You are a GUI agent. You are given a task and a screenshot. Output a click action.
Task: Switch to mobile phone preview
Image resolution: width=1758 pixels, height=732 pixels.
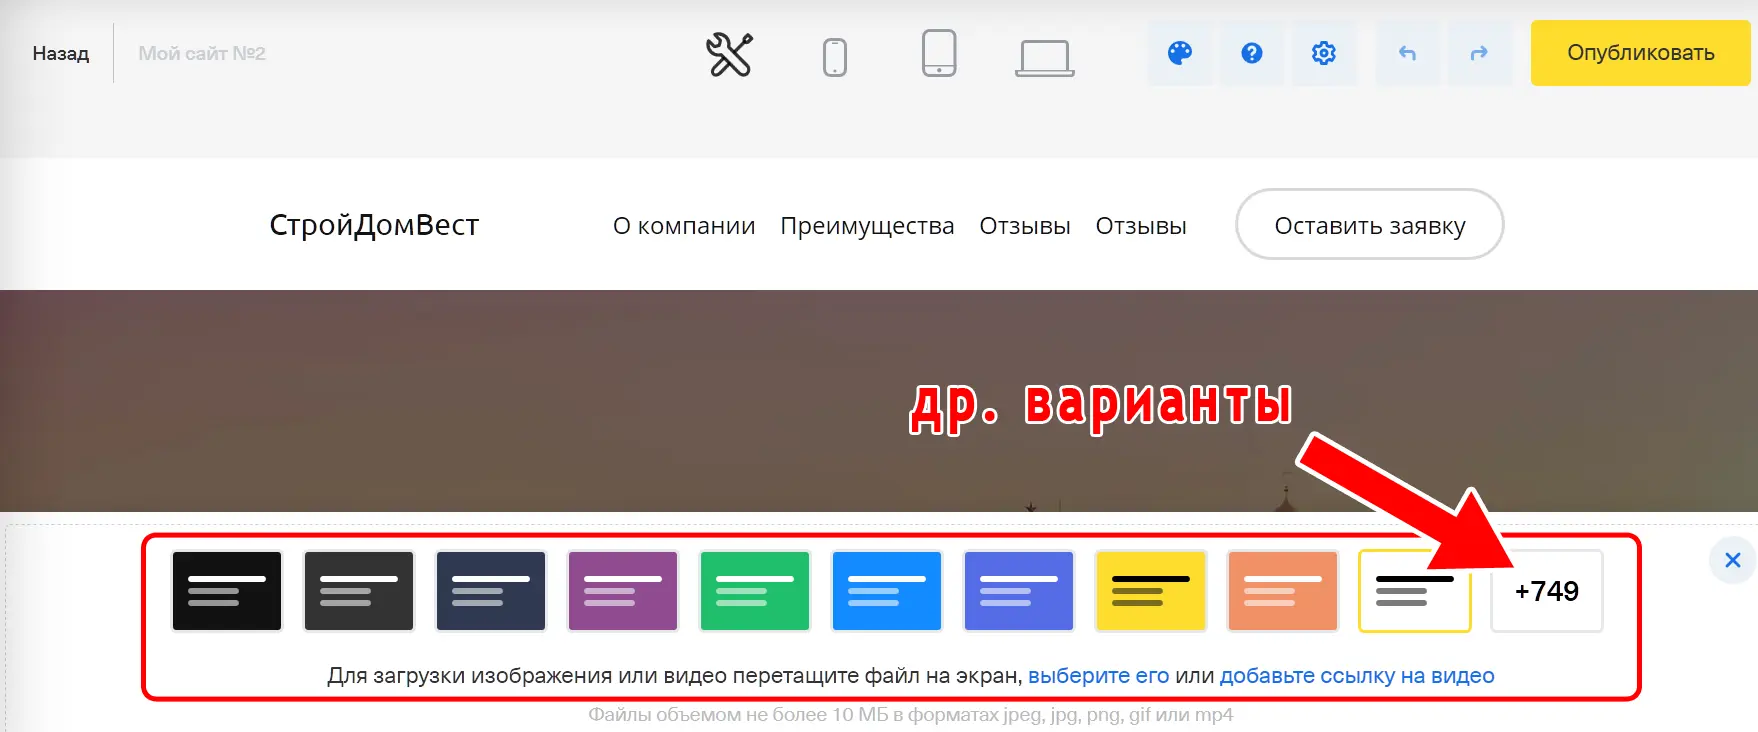834,56
